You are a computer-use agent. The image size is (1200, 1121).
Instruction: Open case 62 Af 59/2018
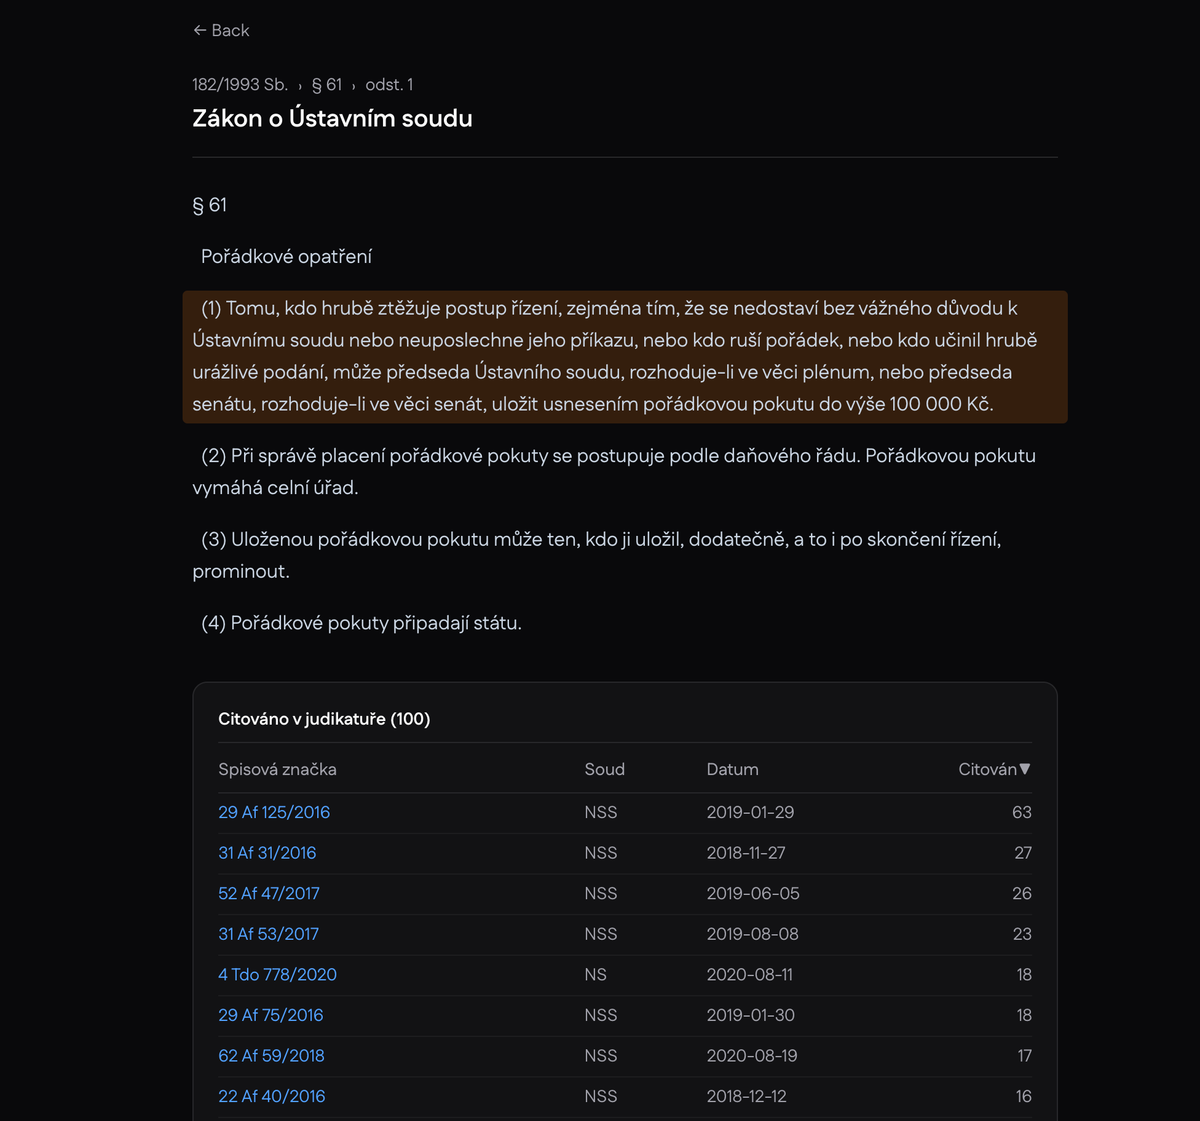(x=271, y=1055)
